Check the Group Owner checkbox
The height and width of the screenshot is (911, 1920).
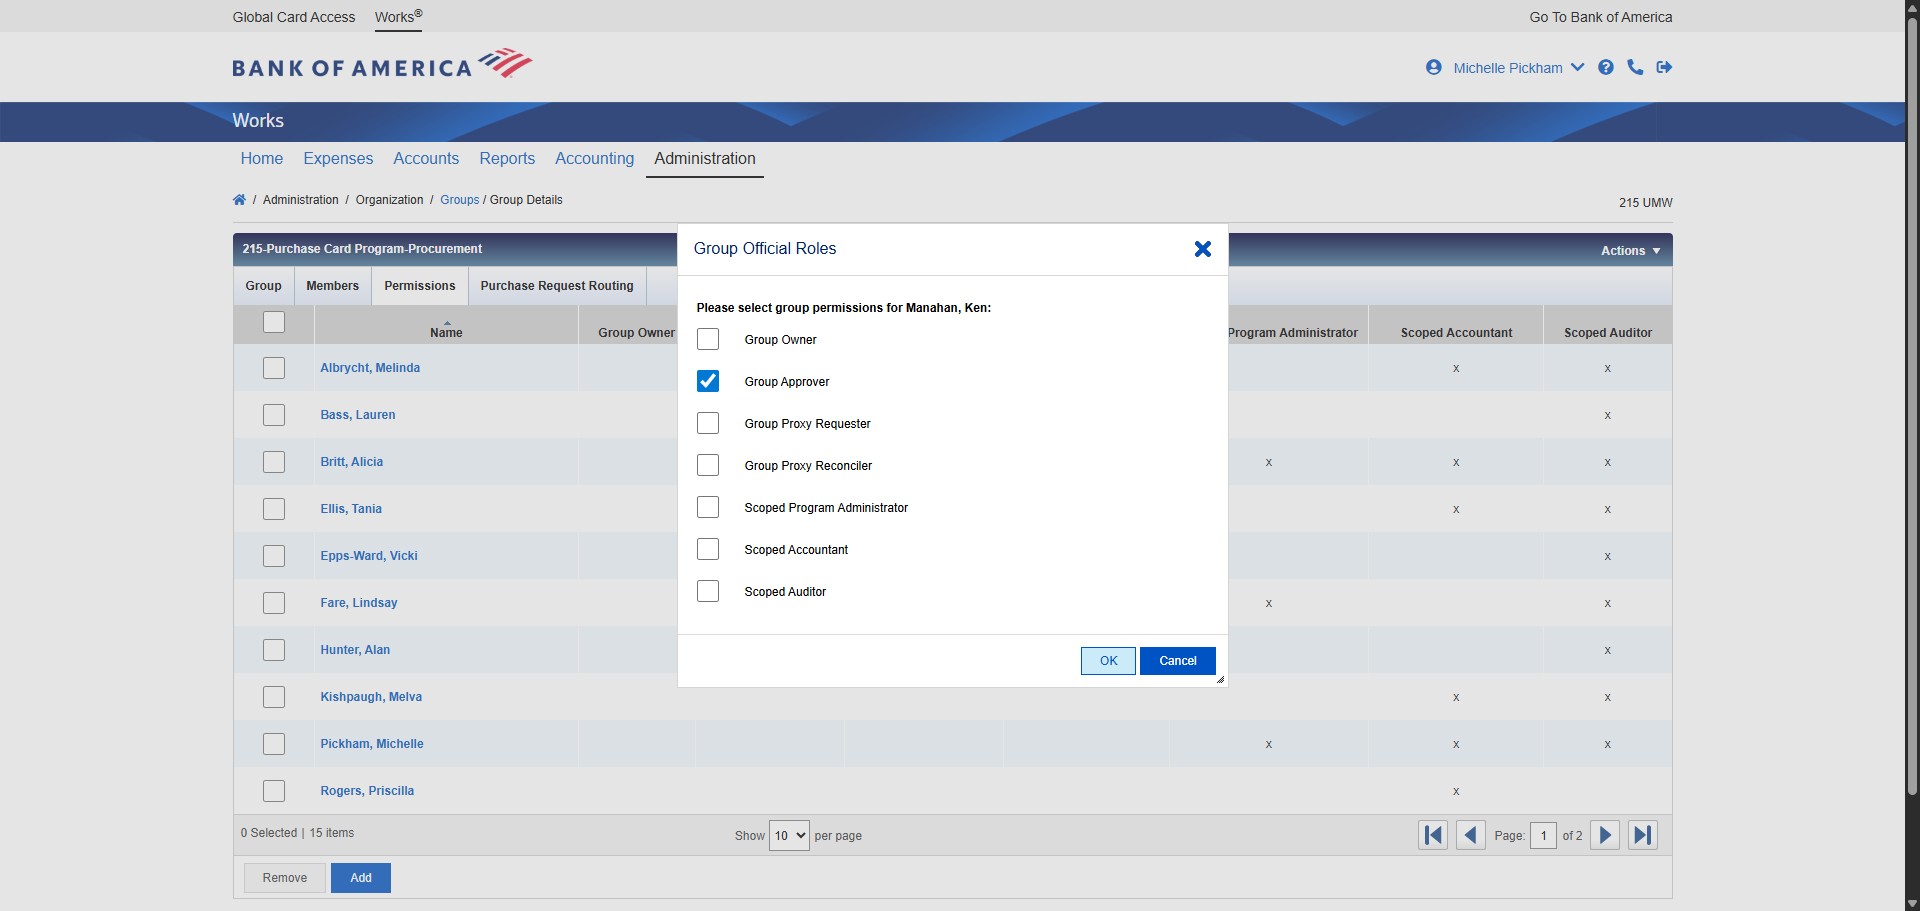[708, 340]
